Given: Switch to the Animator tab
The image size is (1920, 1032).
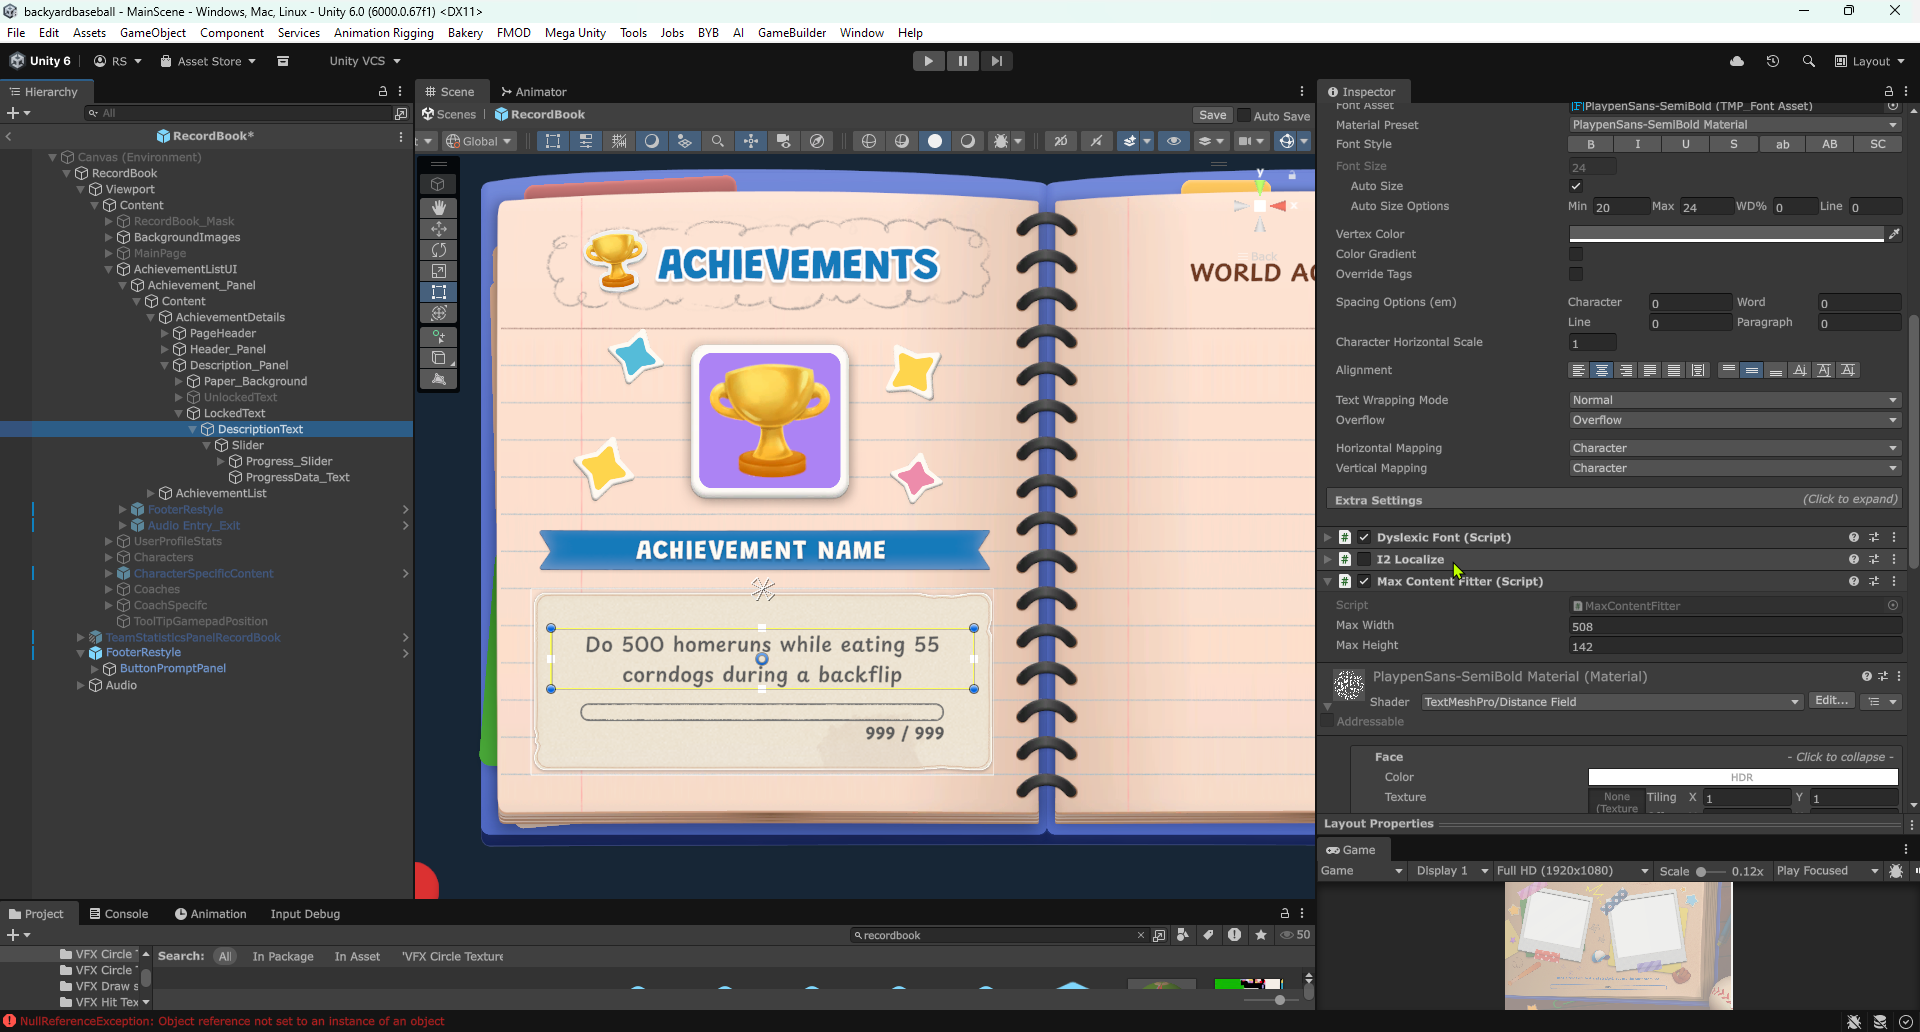Looking at the screenshot, I should point(534,91).
